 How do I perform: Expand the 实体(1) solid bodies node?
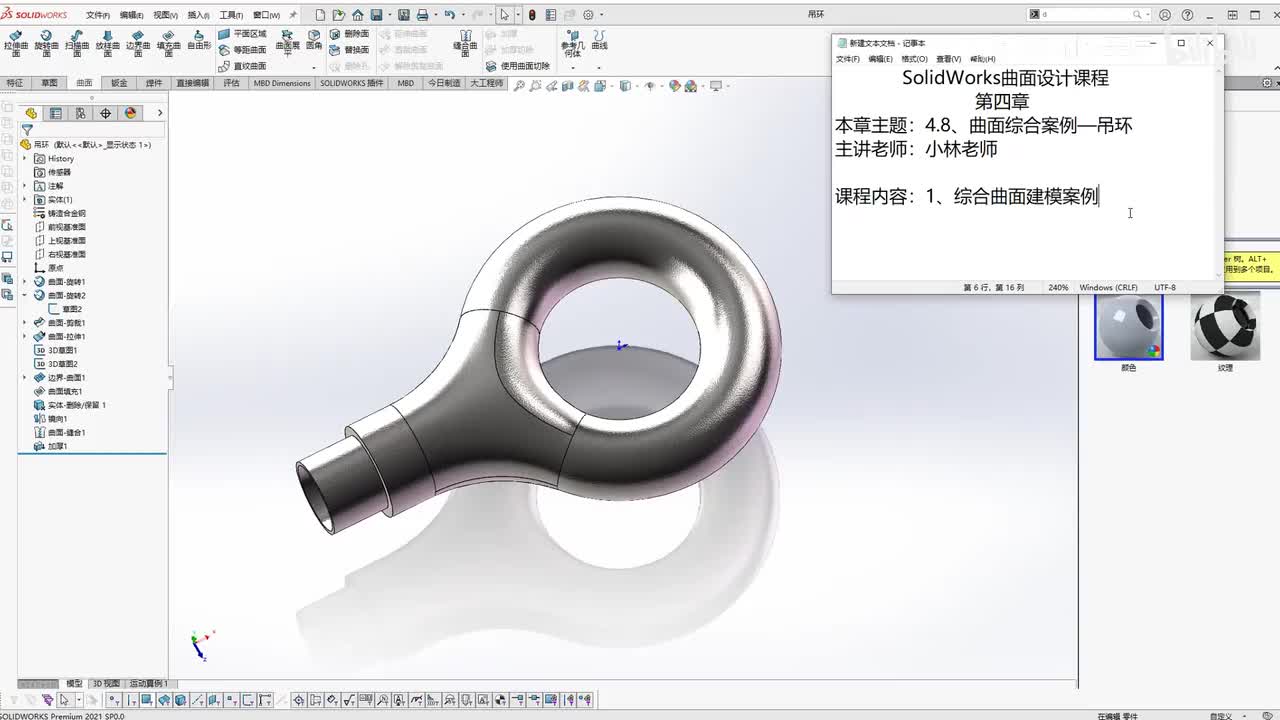click(25, 200)
